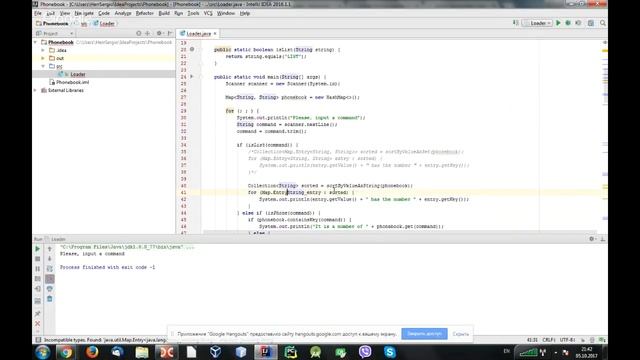Close the Loader.java tab
Image resolution: width=640 pixels, height=360 pixels.
215,33
